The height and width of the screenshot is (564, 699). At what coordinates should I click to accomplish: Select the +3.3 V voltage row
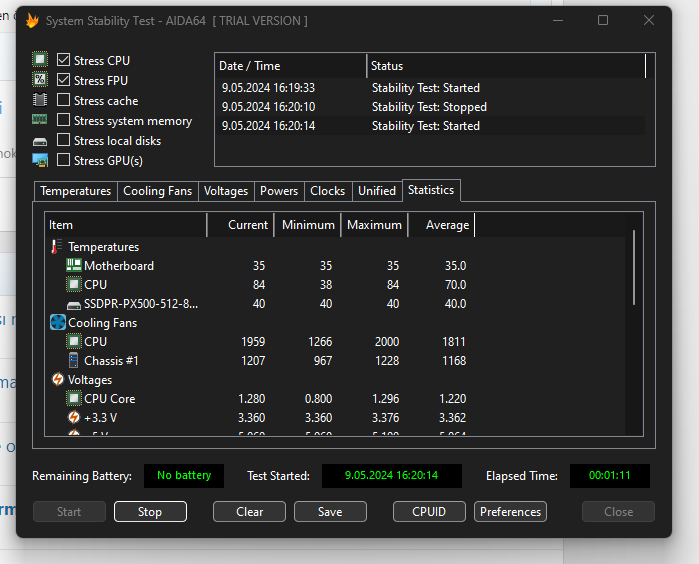[337, 418]
